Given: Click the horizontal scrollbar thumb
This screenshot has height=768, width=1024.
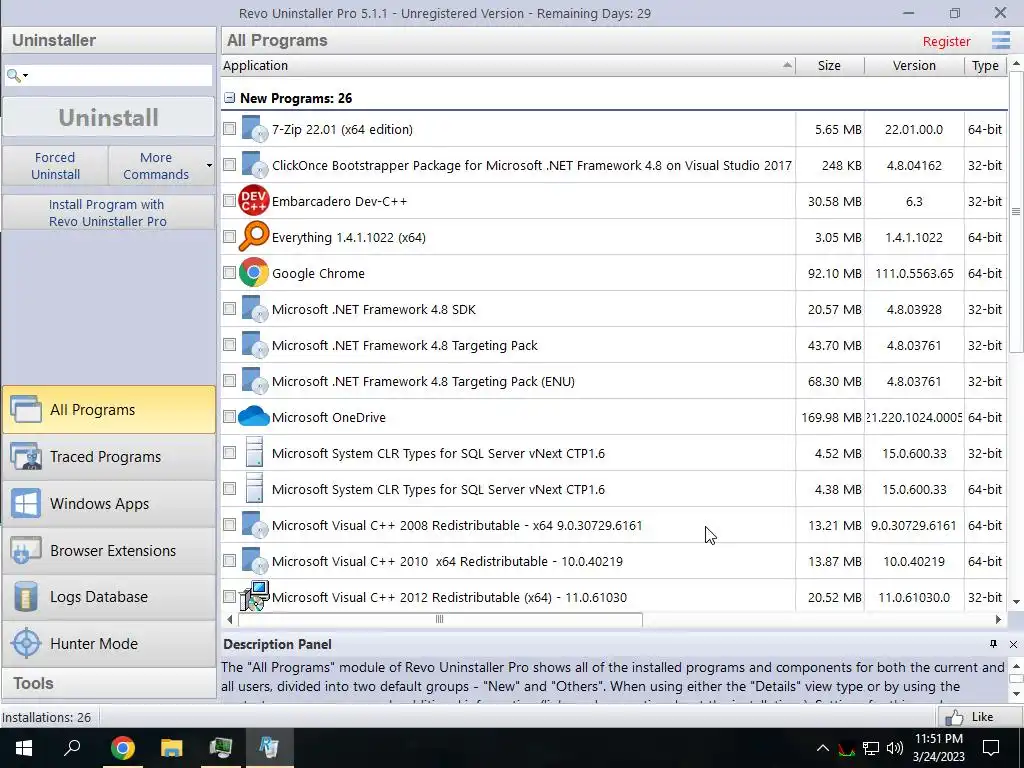Looking at the screenshot, I should pyautogui.click(x=440, y=619).
